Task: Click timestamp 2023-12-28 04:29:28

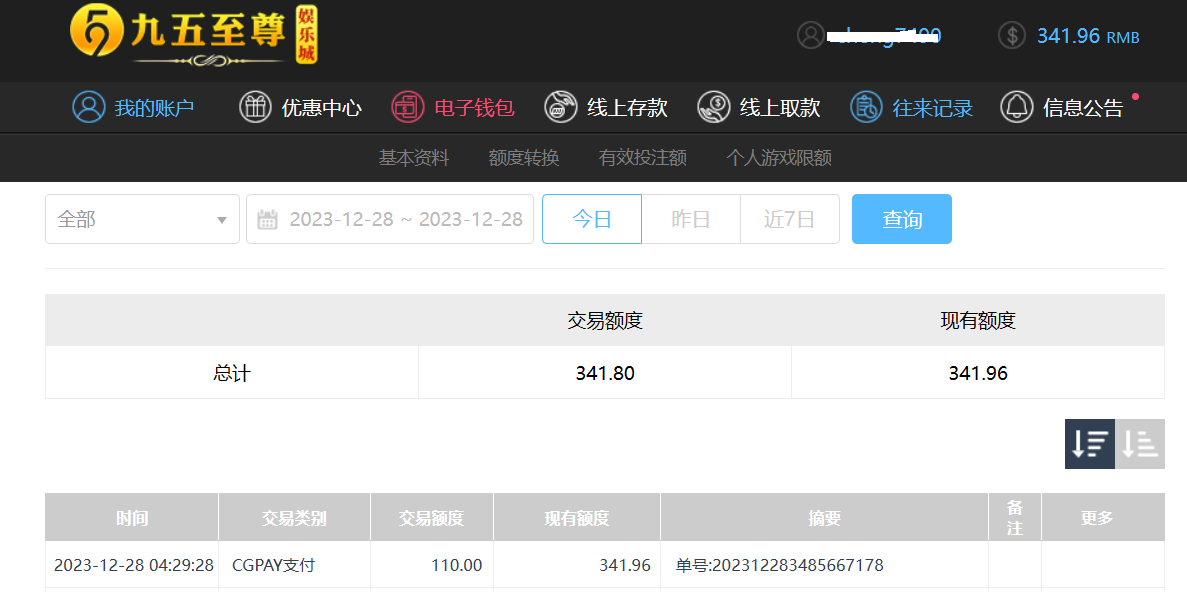Action: click(x=133, y=566)
